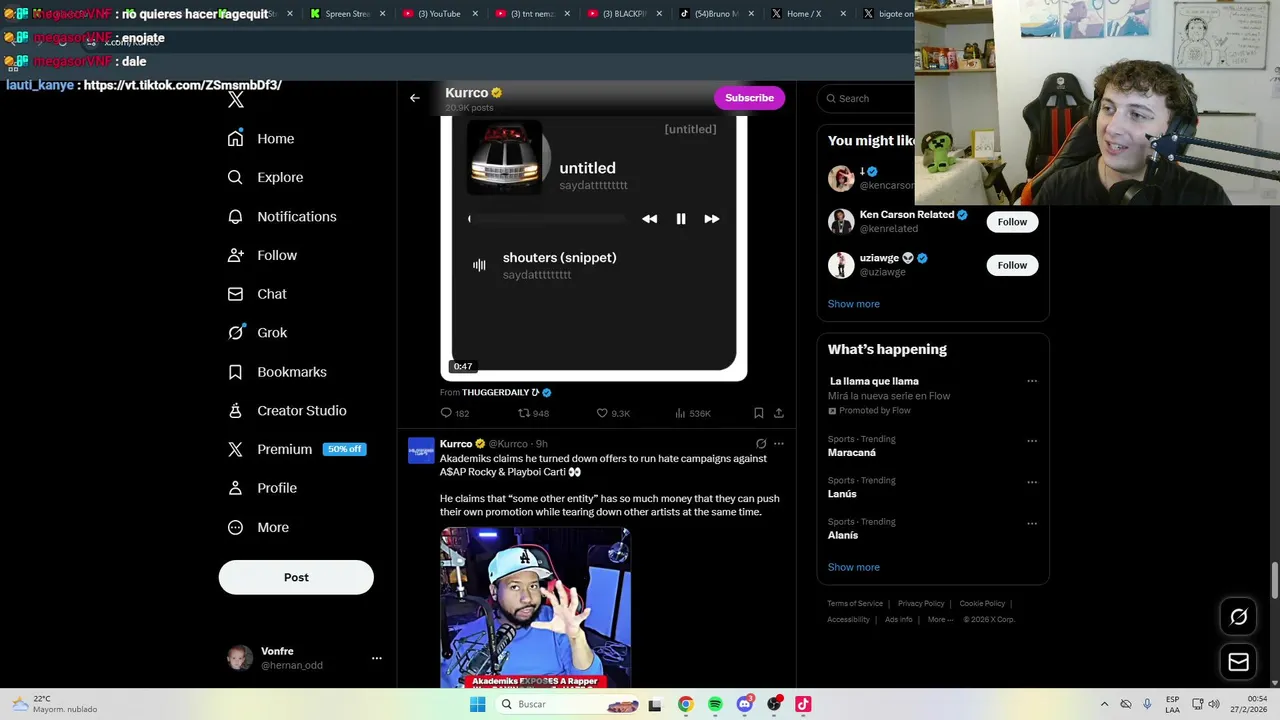Open Creator Studio

[287, 411]
